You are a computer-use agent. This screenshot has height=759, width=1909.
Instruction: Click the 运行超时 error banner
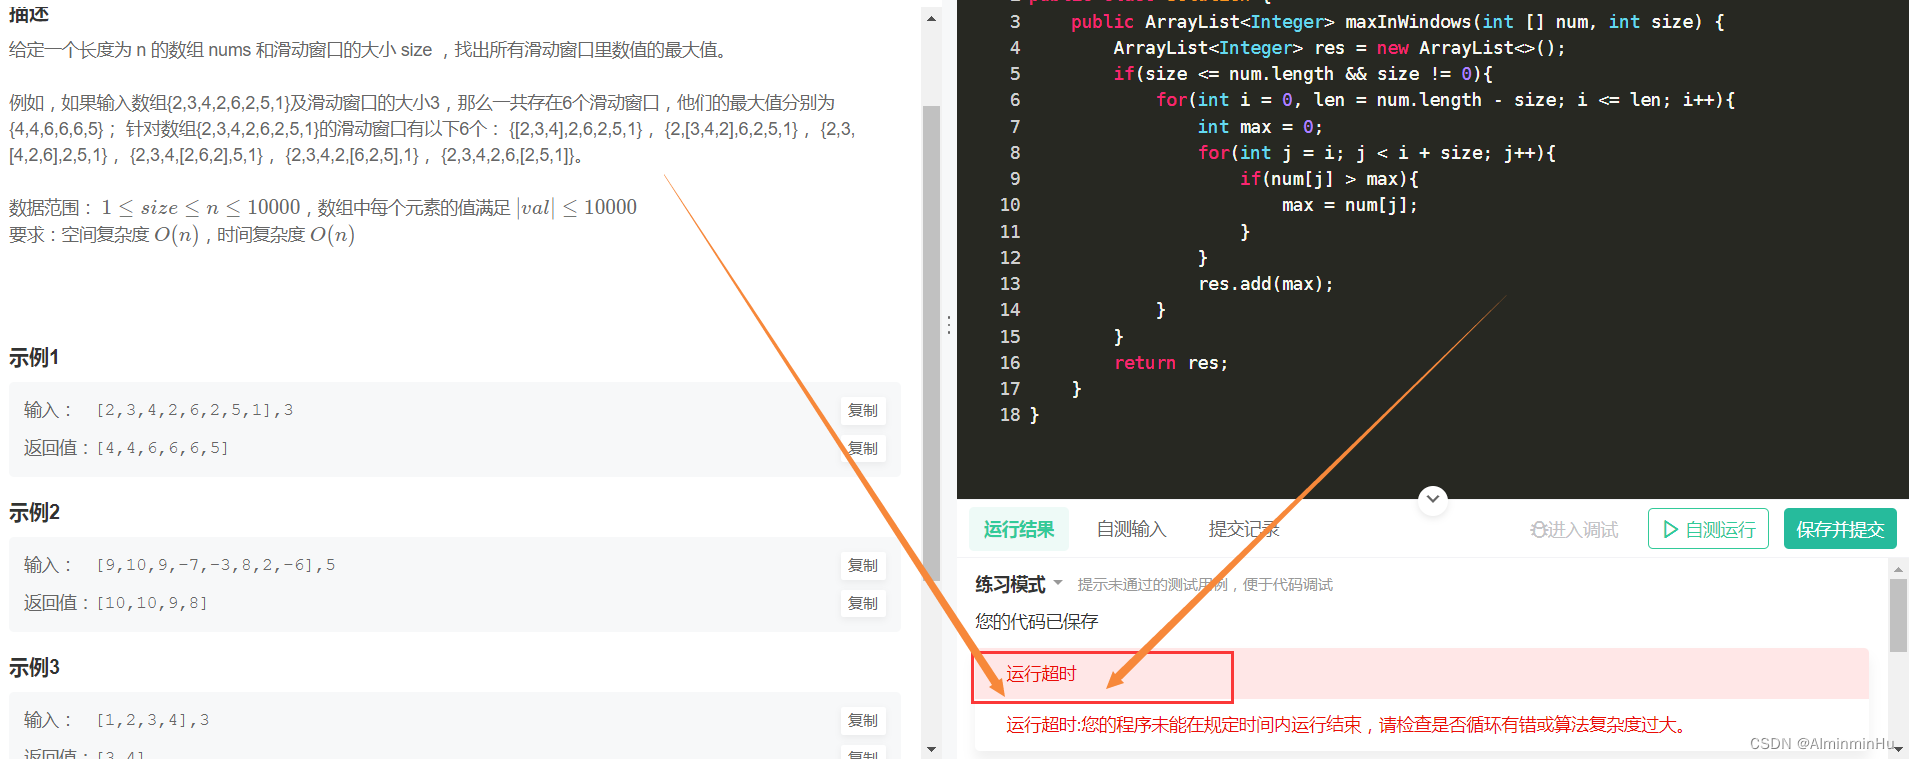pyautogui.click(x=1420, y=673)
